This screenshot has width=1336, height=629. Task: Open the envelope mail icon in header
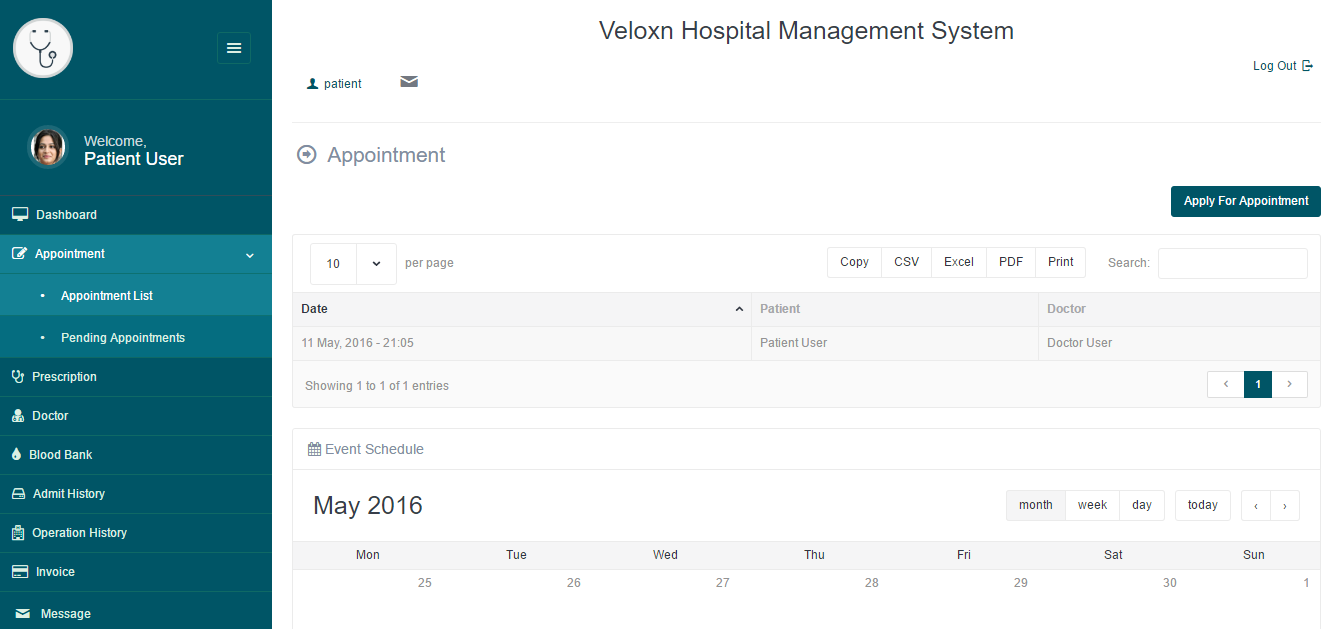click(x=409, y=82)
